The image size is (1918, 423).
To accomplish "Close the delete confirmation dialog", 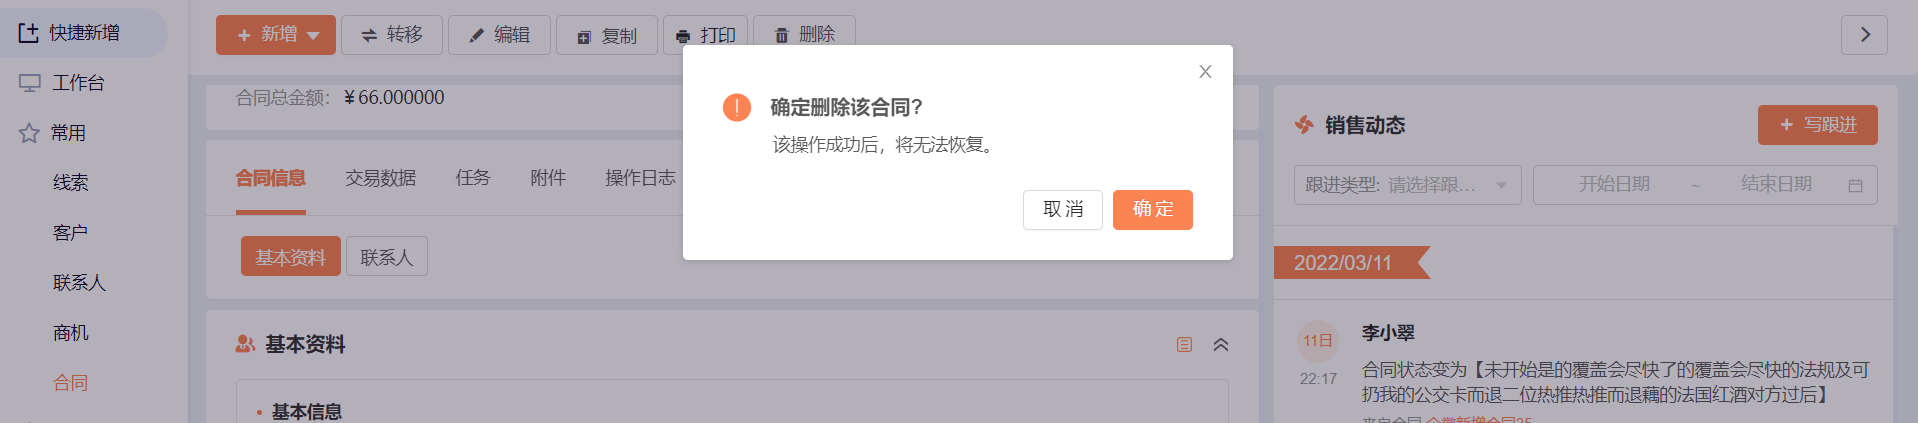I will point(1205,72).
